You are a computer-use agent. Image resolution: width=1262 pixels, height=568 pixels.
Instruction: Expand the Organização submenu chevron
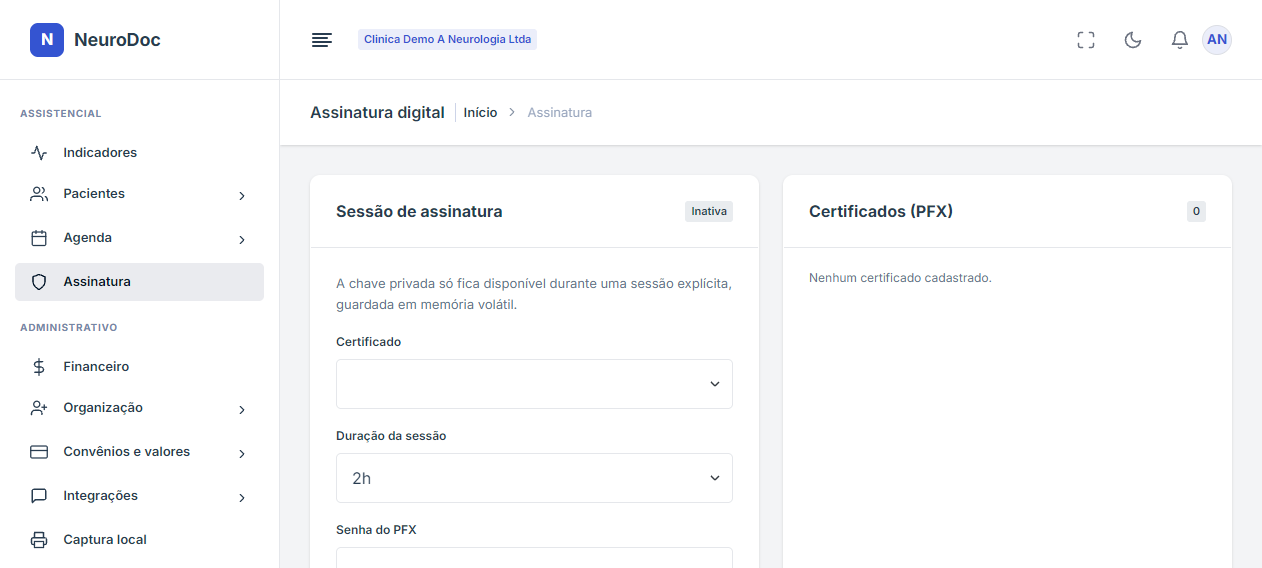point(242,410)
